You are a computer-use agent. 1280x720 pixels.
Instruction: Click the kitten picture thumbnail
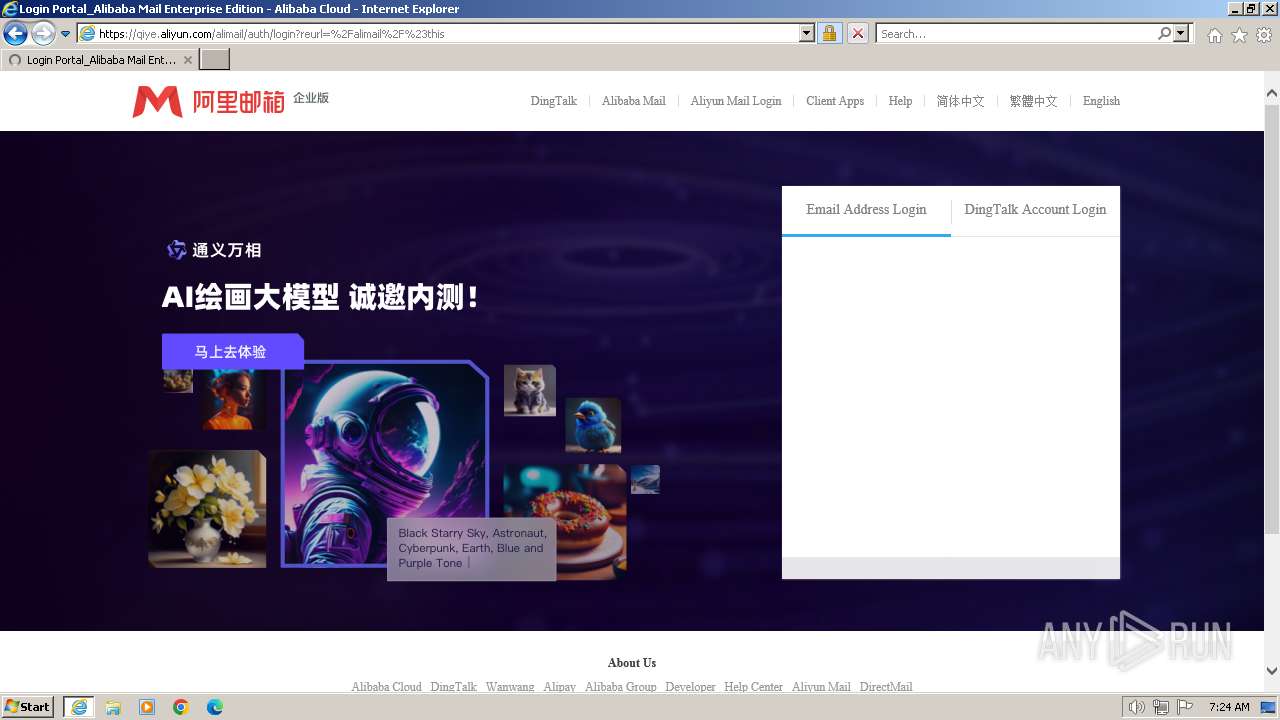point(529,390)
